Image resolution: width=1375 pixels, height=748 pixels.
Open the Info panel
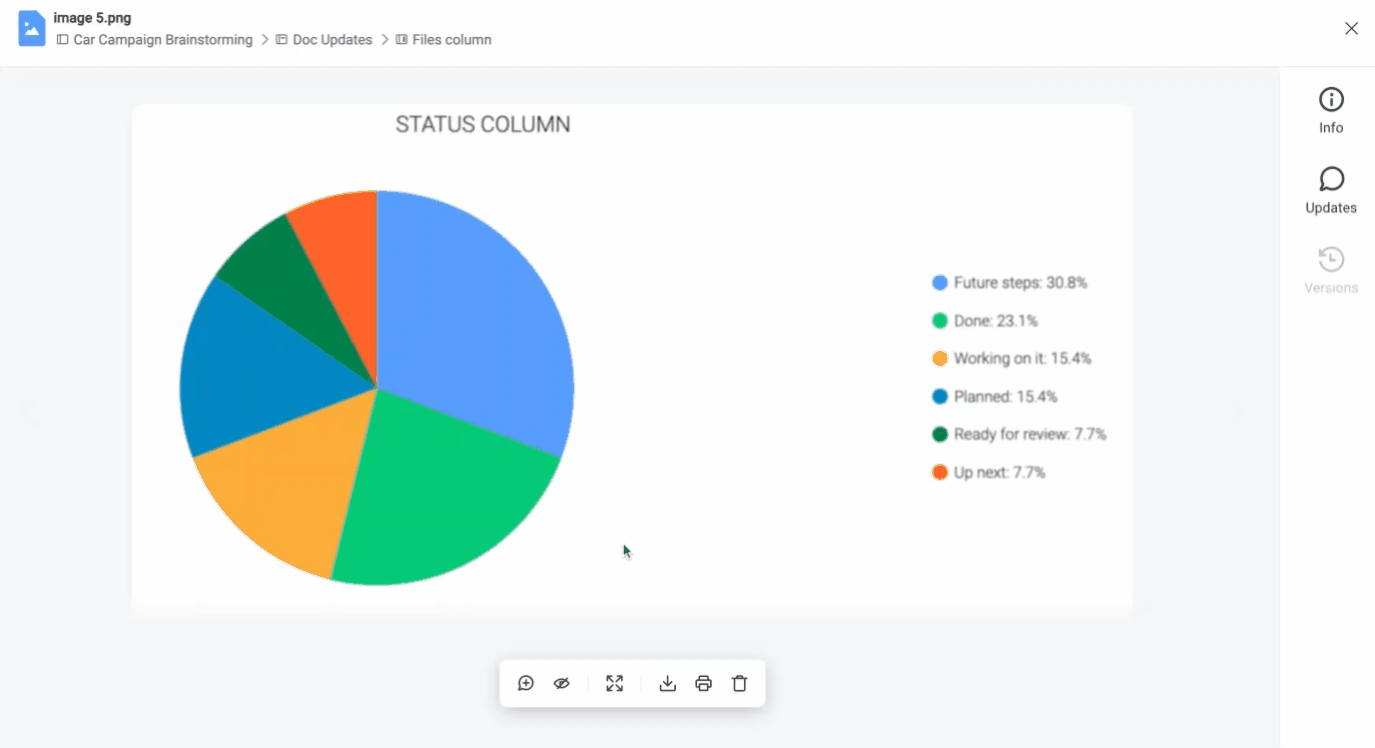click(1331, 110)
